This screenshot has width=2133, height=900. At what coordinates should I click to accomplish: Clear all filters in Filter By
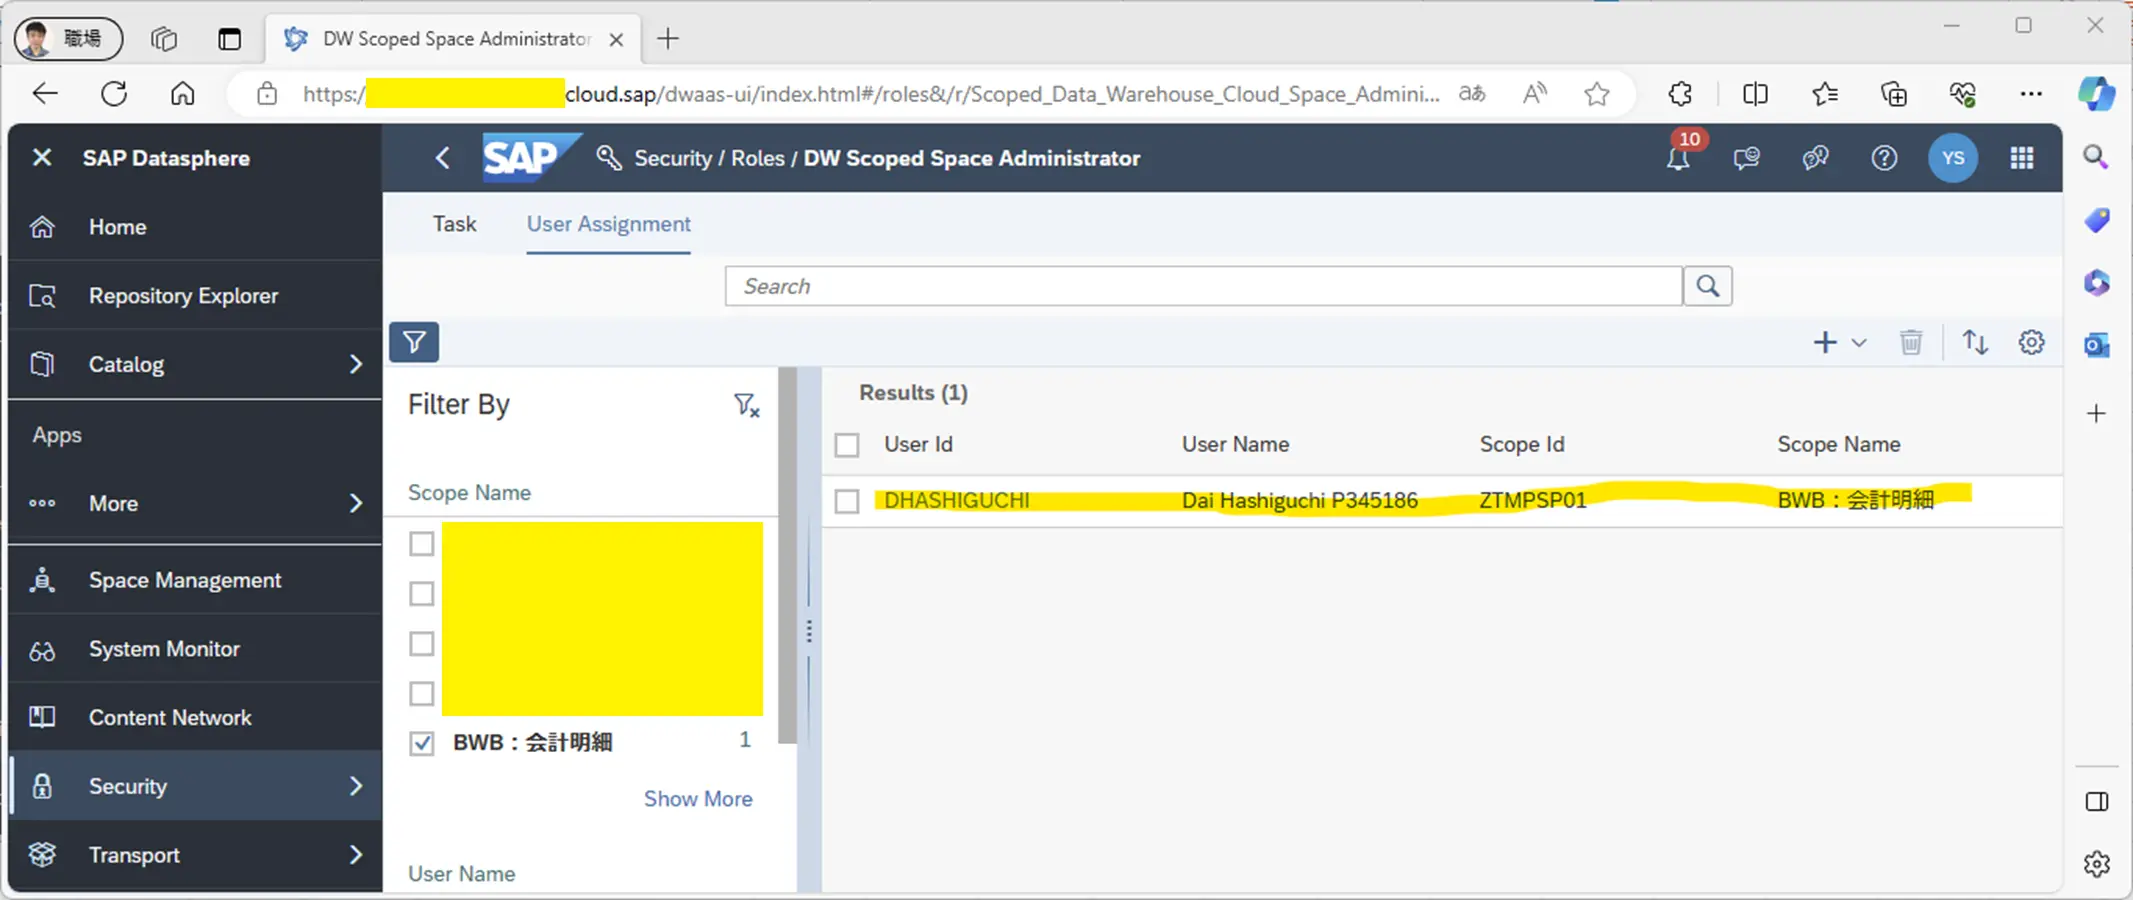tap(746, 405)
